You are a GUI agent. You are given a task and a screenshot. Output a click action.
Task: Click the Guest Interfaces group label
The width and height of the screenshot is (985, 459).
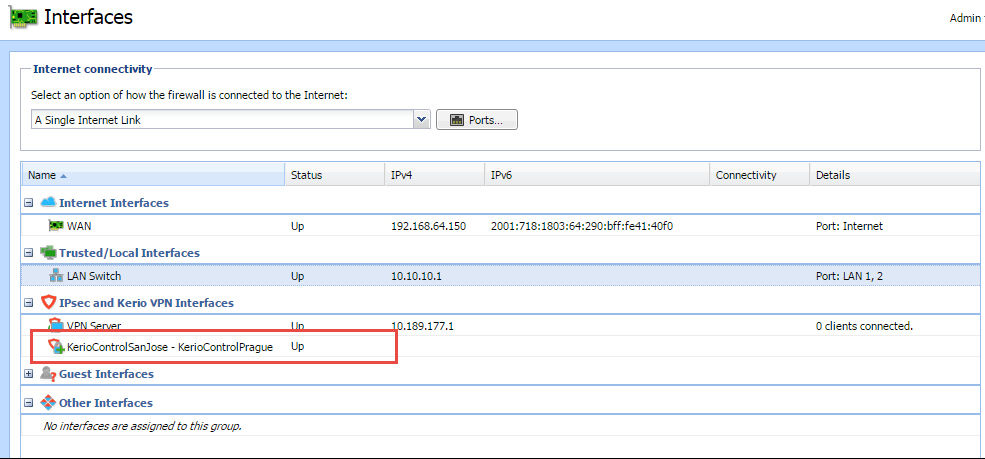pyautogui.click(x=106, y=374)
